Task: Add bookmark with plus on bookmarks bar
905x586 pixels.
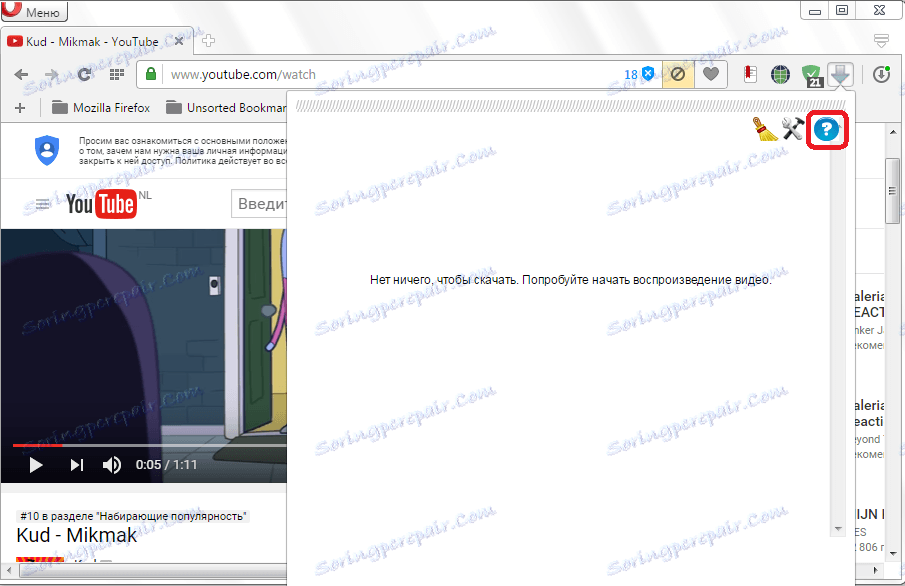Action: click(x=20, y=108)
